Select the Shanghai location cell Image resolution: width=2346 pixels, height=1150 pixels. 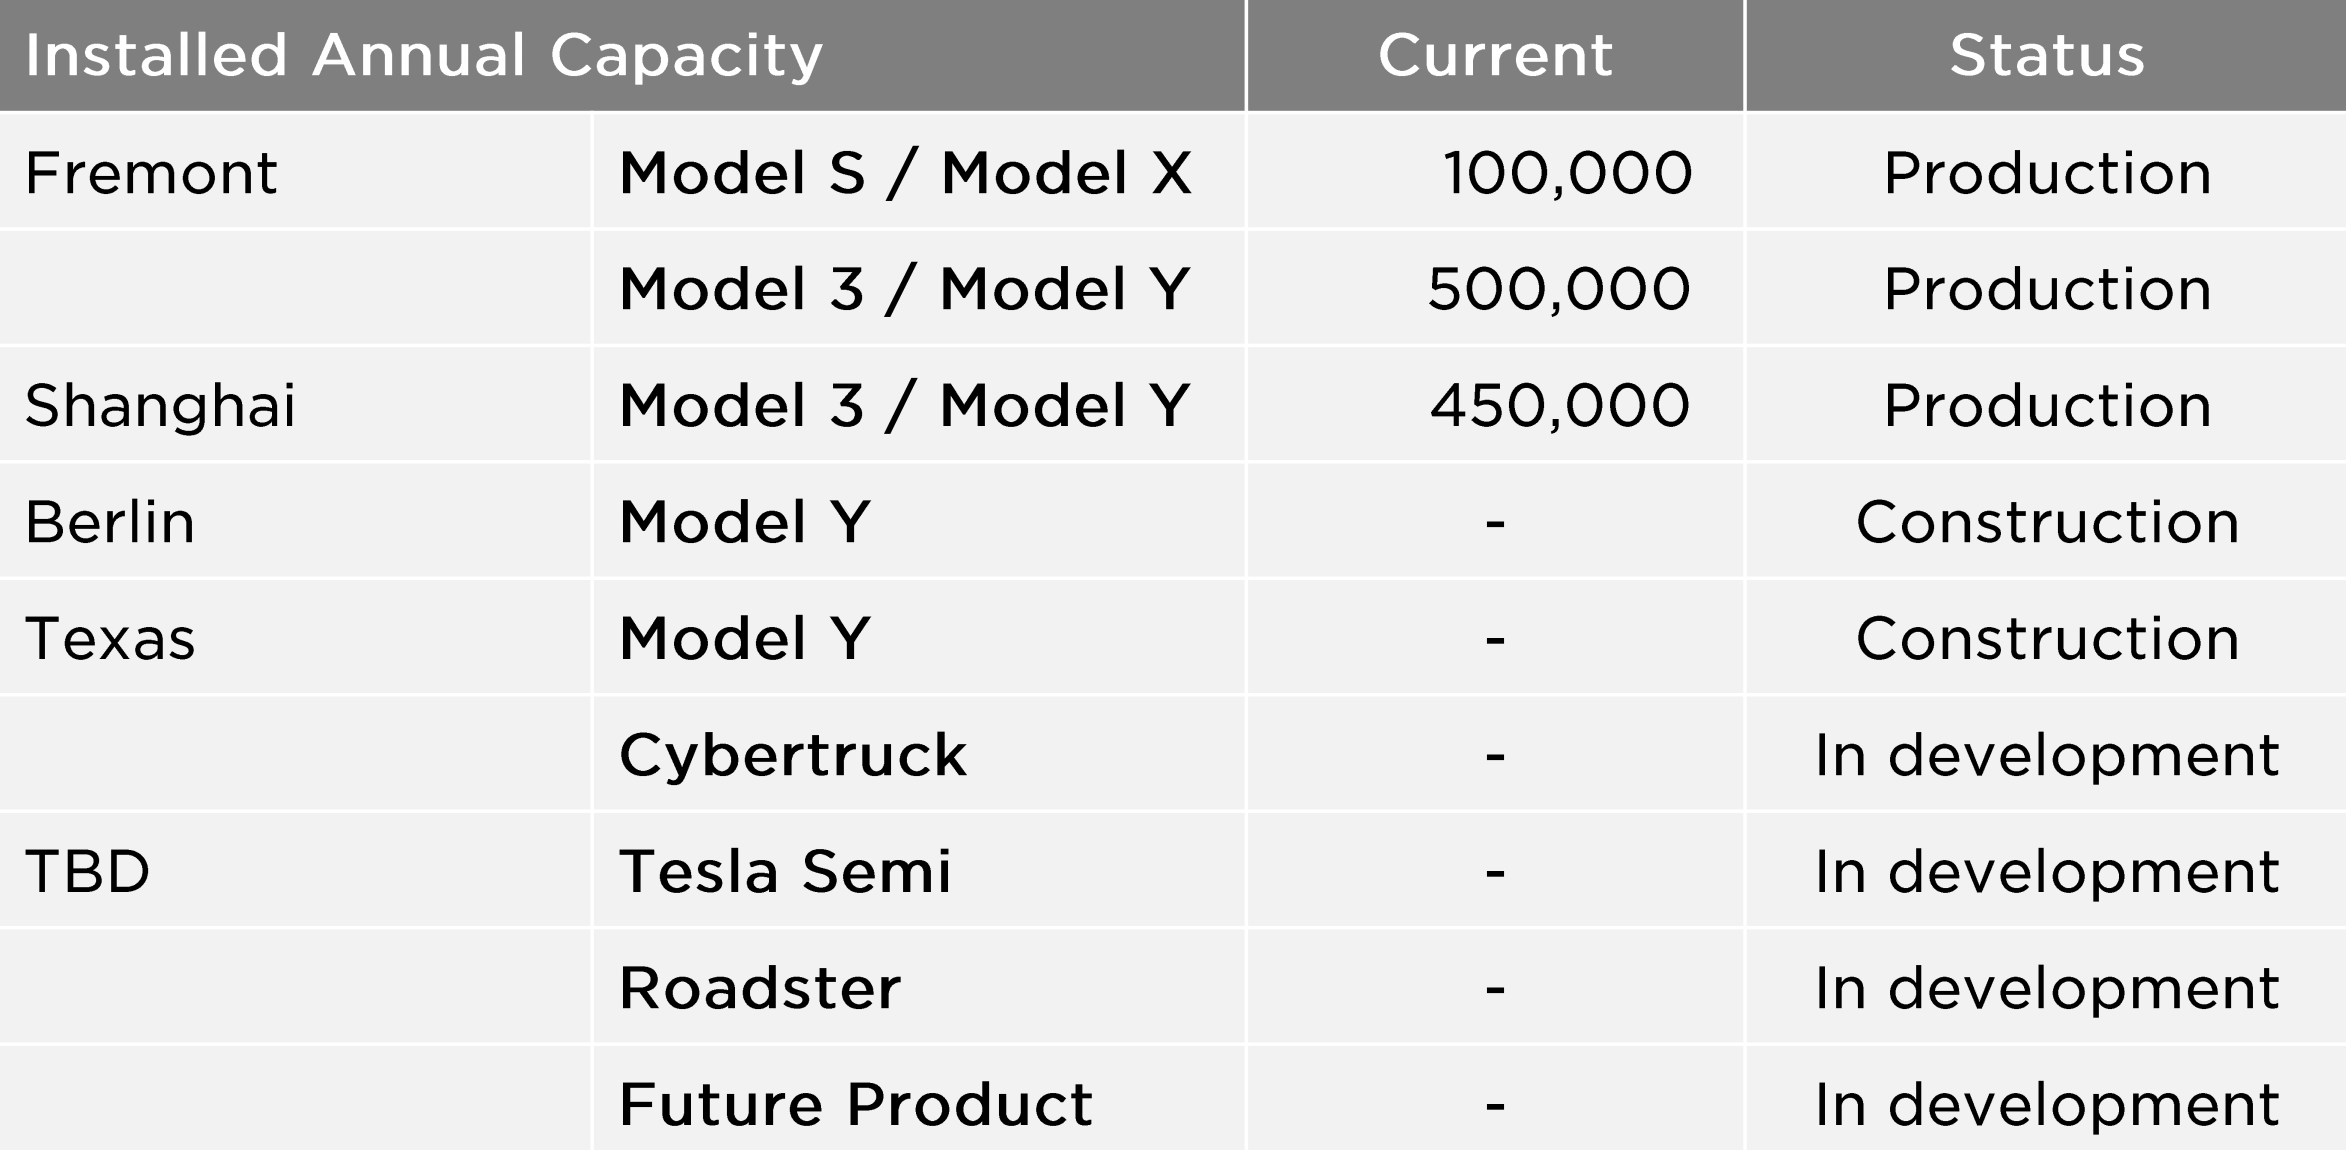coord(160,406)
